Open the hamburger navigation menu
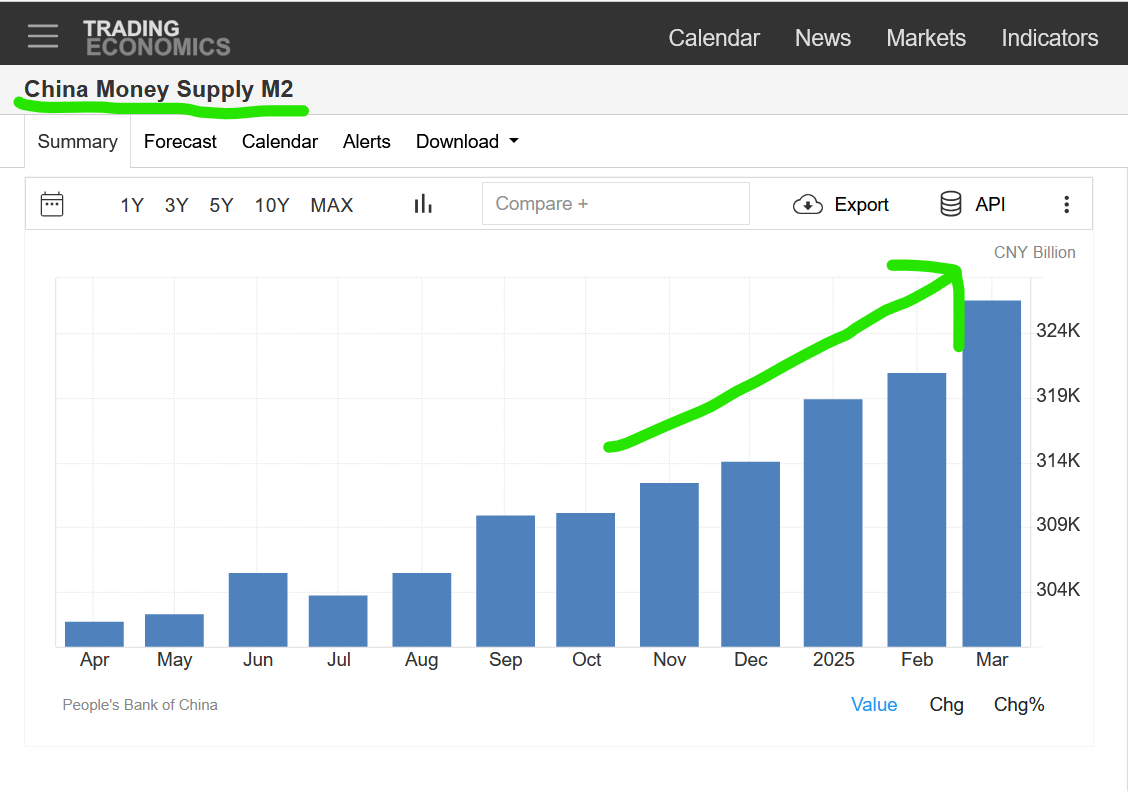1128x792 pixels. click(x=43, y=36)
